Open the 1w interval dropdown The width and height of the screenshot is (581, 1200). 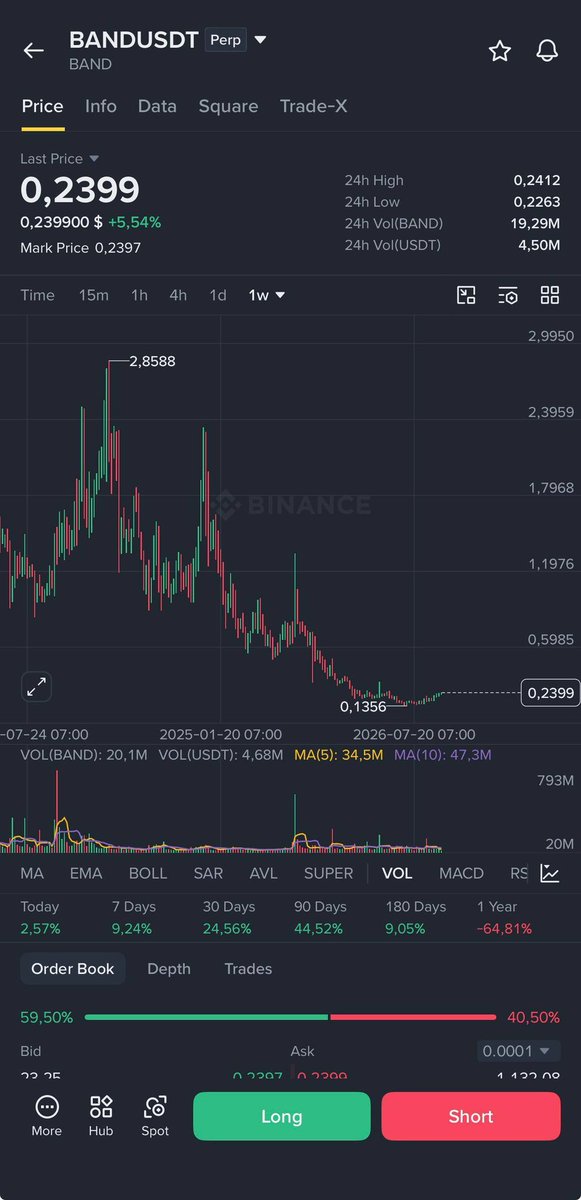coord(267,295)
